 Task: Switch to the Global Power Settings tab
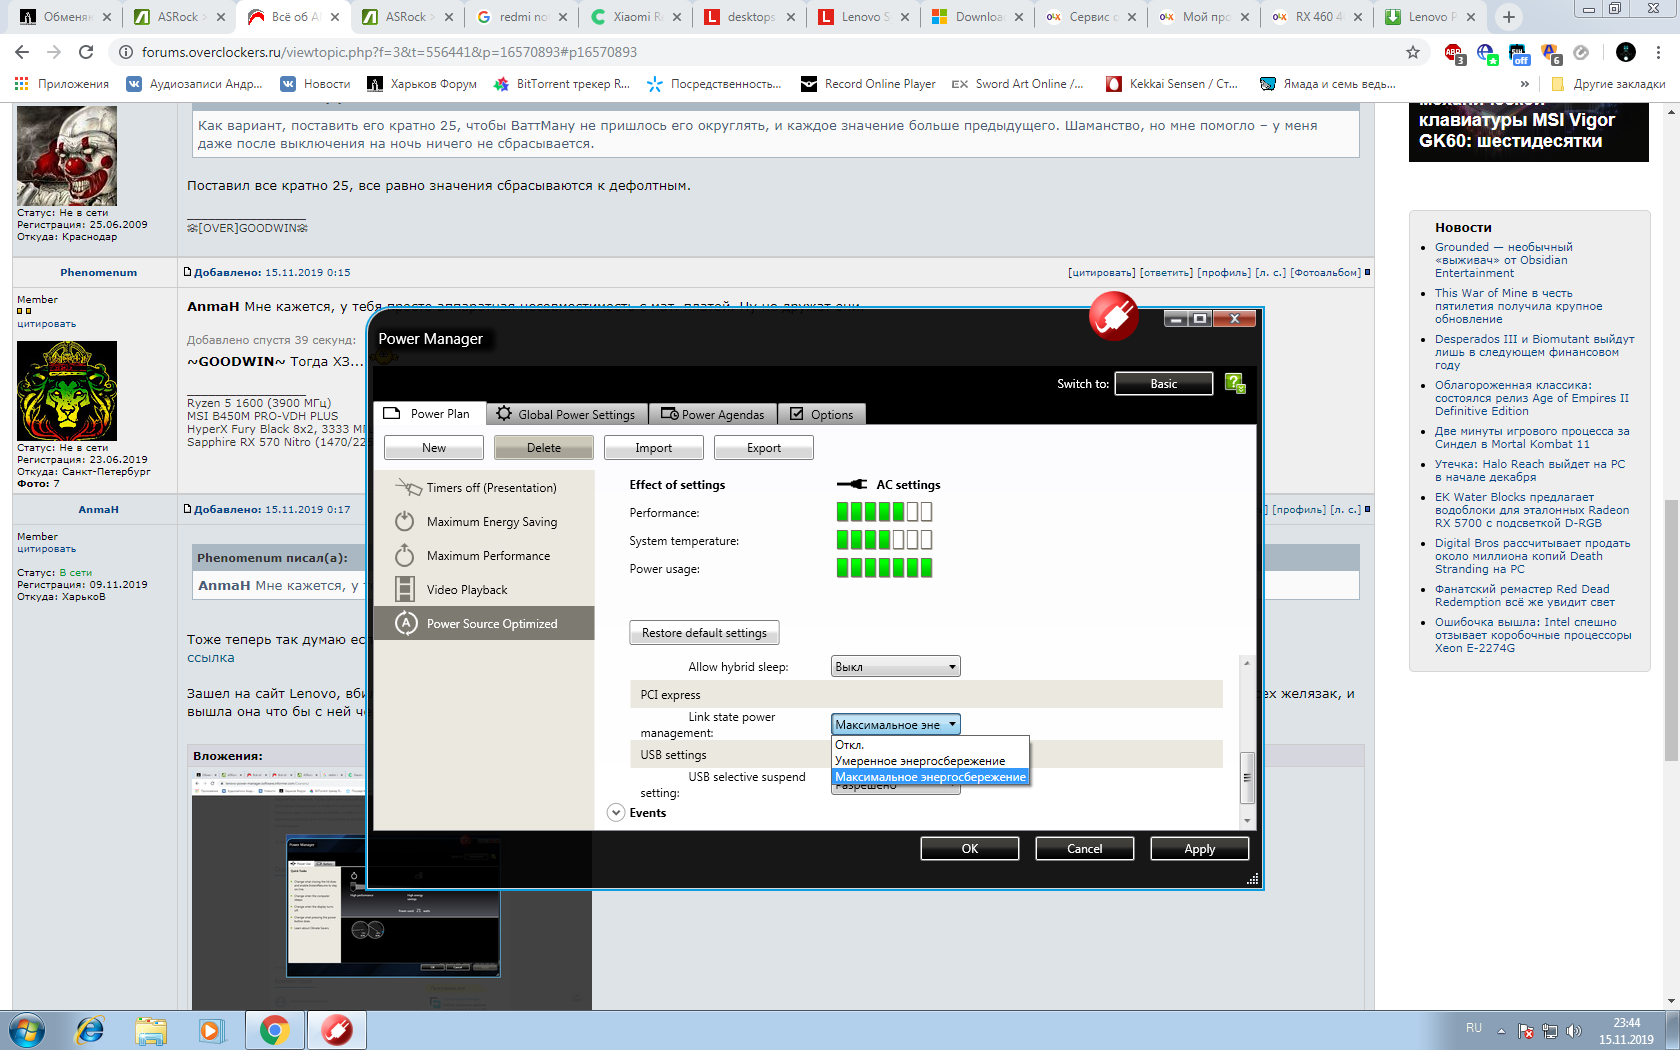point(566,414)
